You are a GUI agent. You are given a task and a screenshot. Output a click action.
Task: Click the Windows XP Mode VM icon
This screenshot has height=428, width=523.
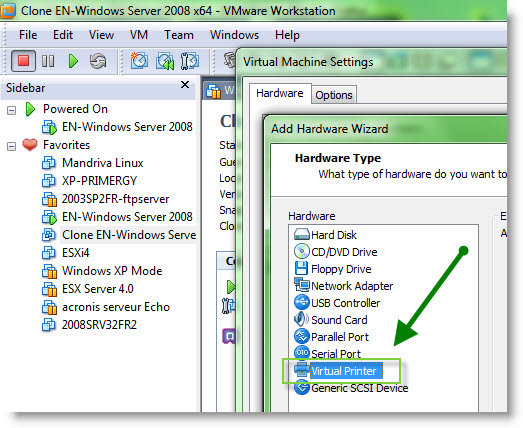click(x=49, y=271)
